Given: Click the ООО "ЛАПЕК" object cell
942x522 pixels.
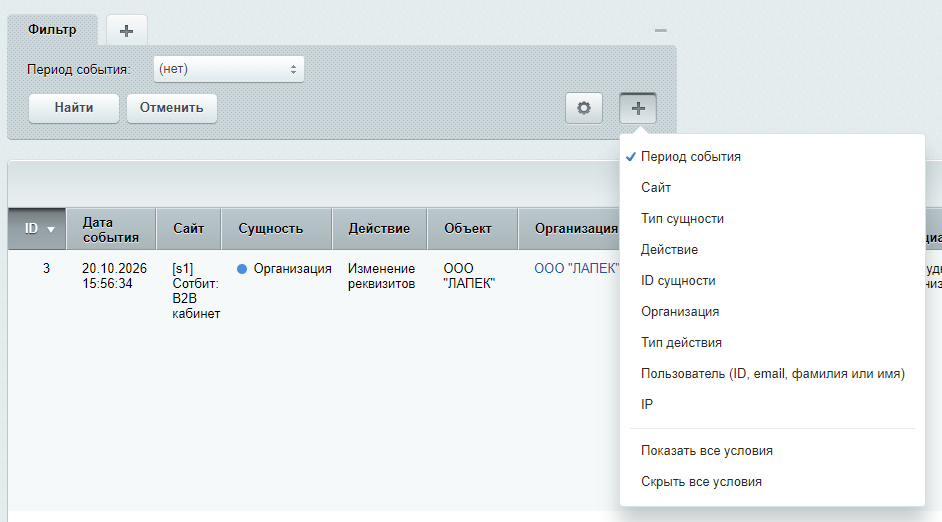Looking at the screenshot, I should [x=469, y=276].
